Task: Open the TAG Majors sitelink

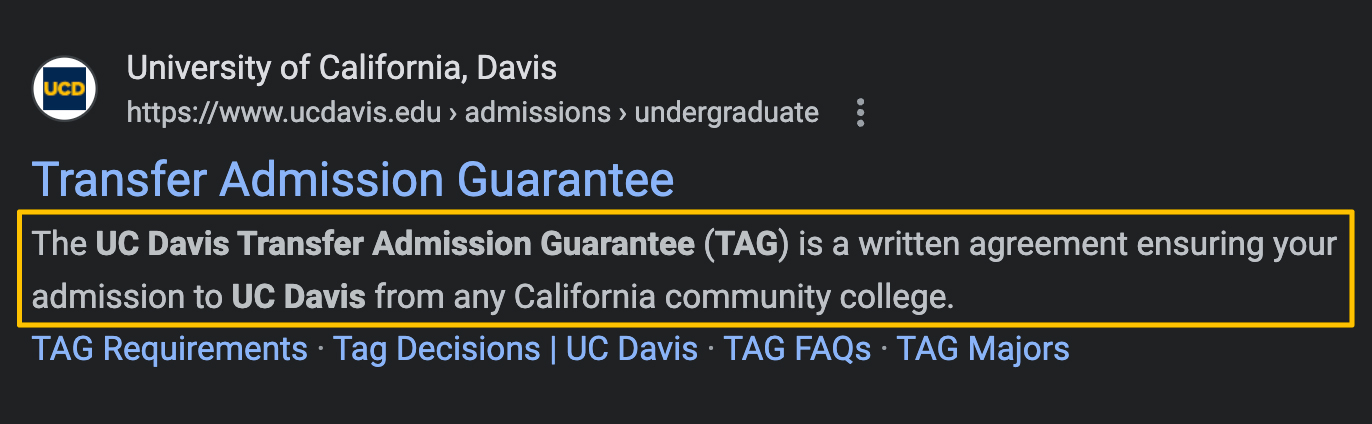Action: [983, 349]
